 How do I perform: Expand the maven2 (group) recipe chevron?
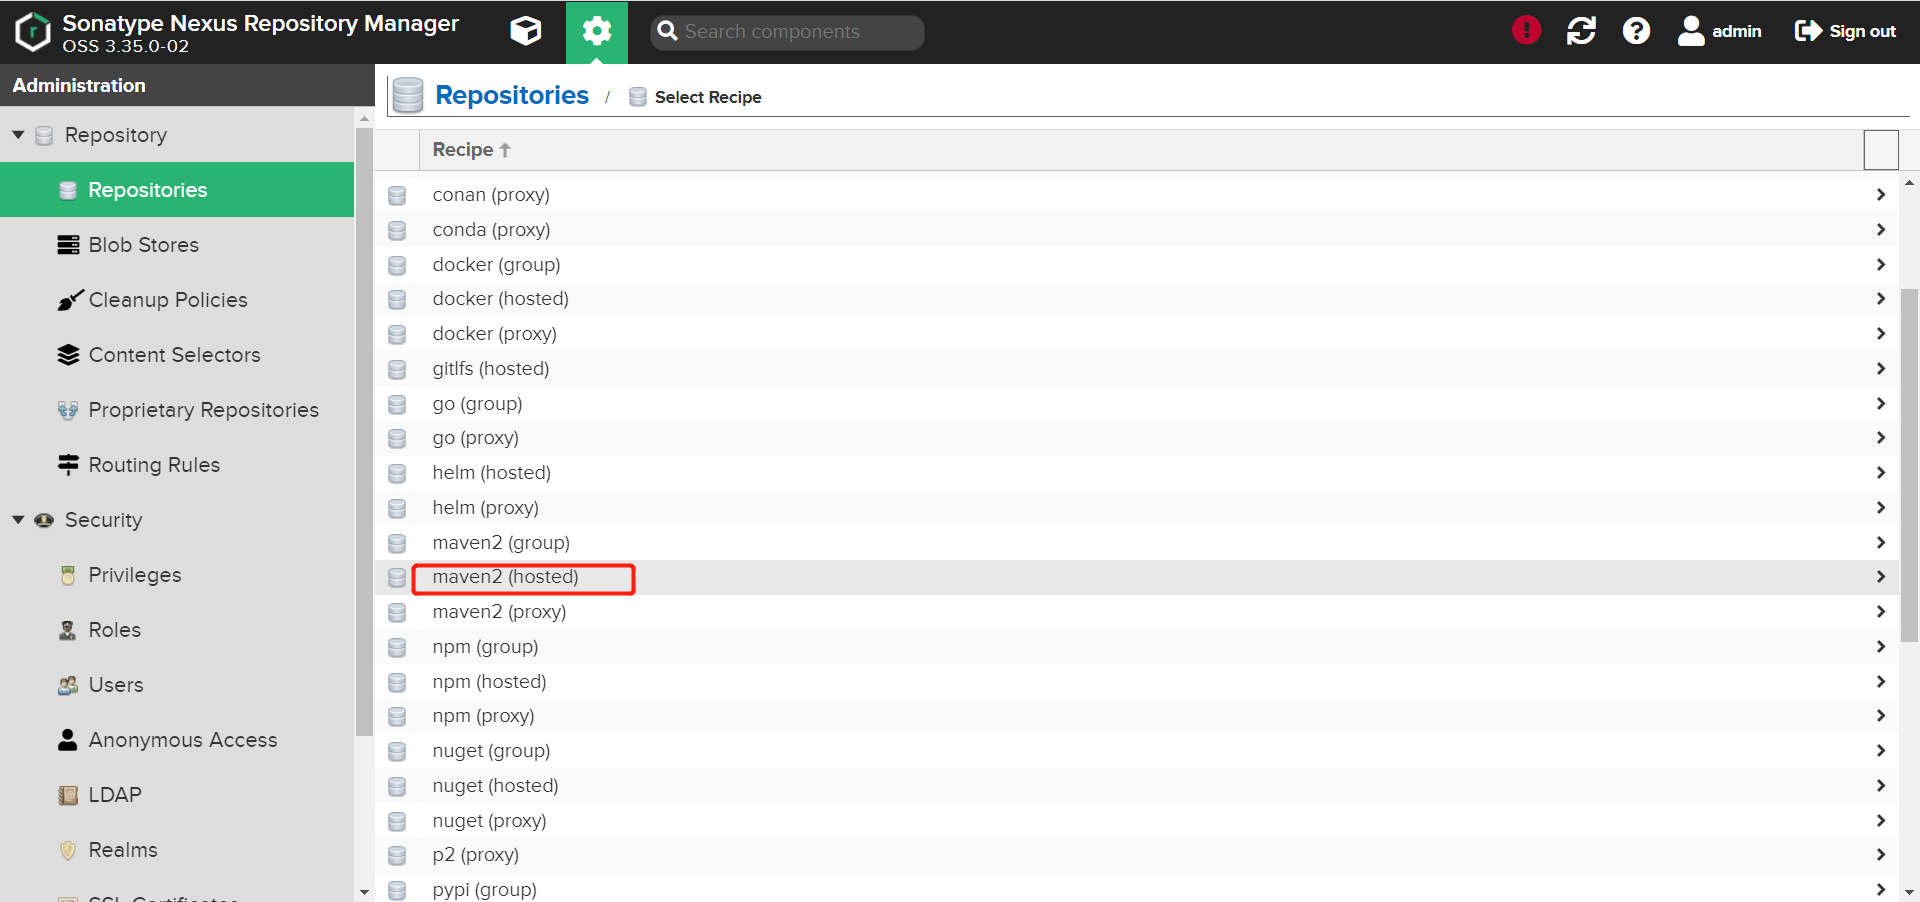pyautogui.click(x=1881, y=543)
